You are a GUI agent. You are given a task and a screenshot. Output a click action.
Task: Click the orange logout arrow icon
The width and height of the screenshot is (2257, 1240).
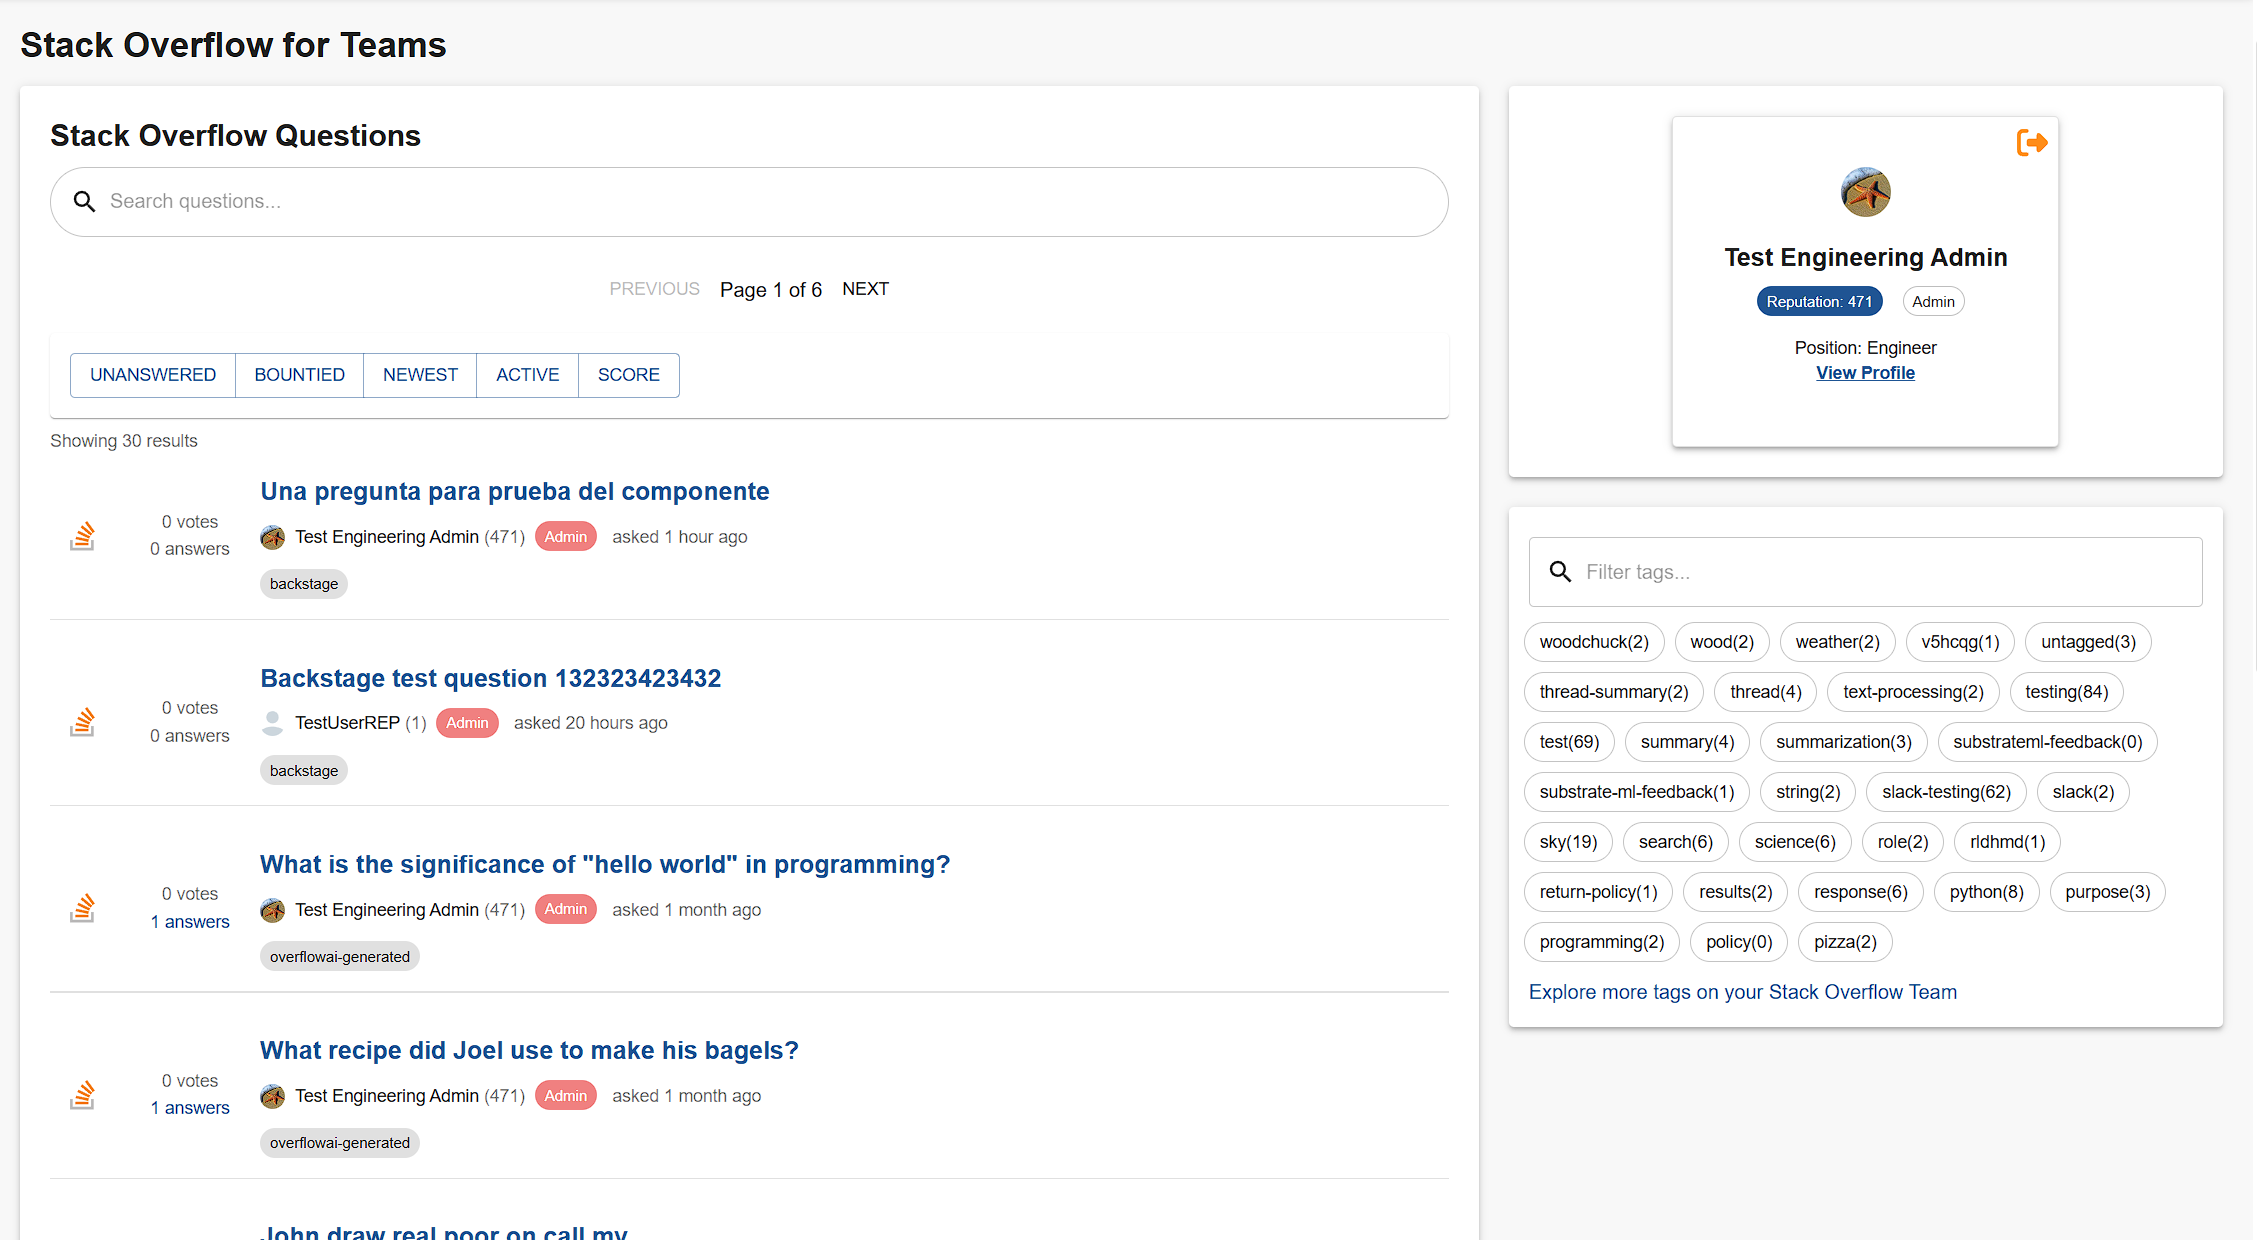coord(2031,143)
